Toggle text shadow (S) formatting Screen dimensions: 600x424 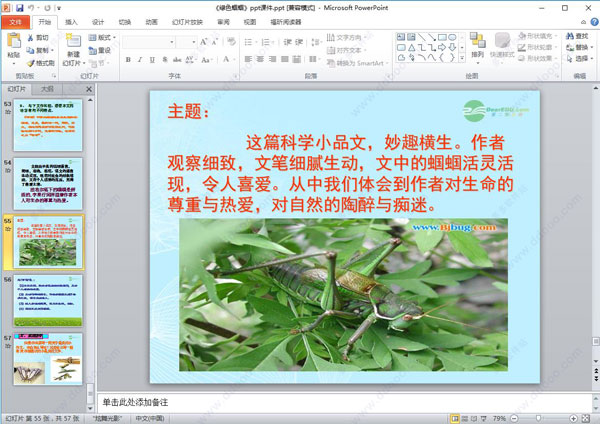click(165, 59)
